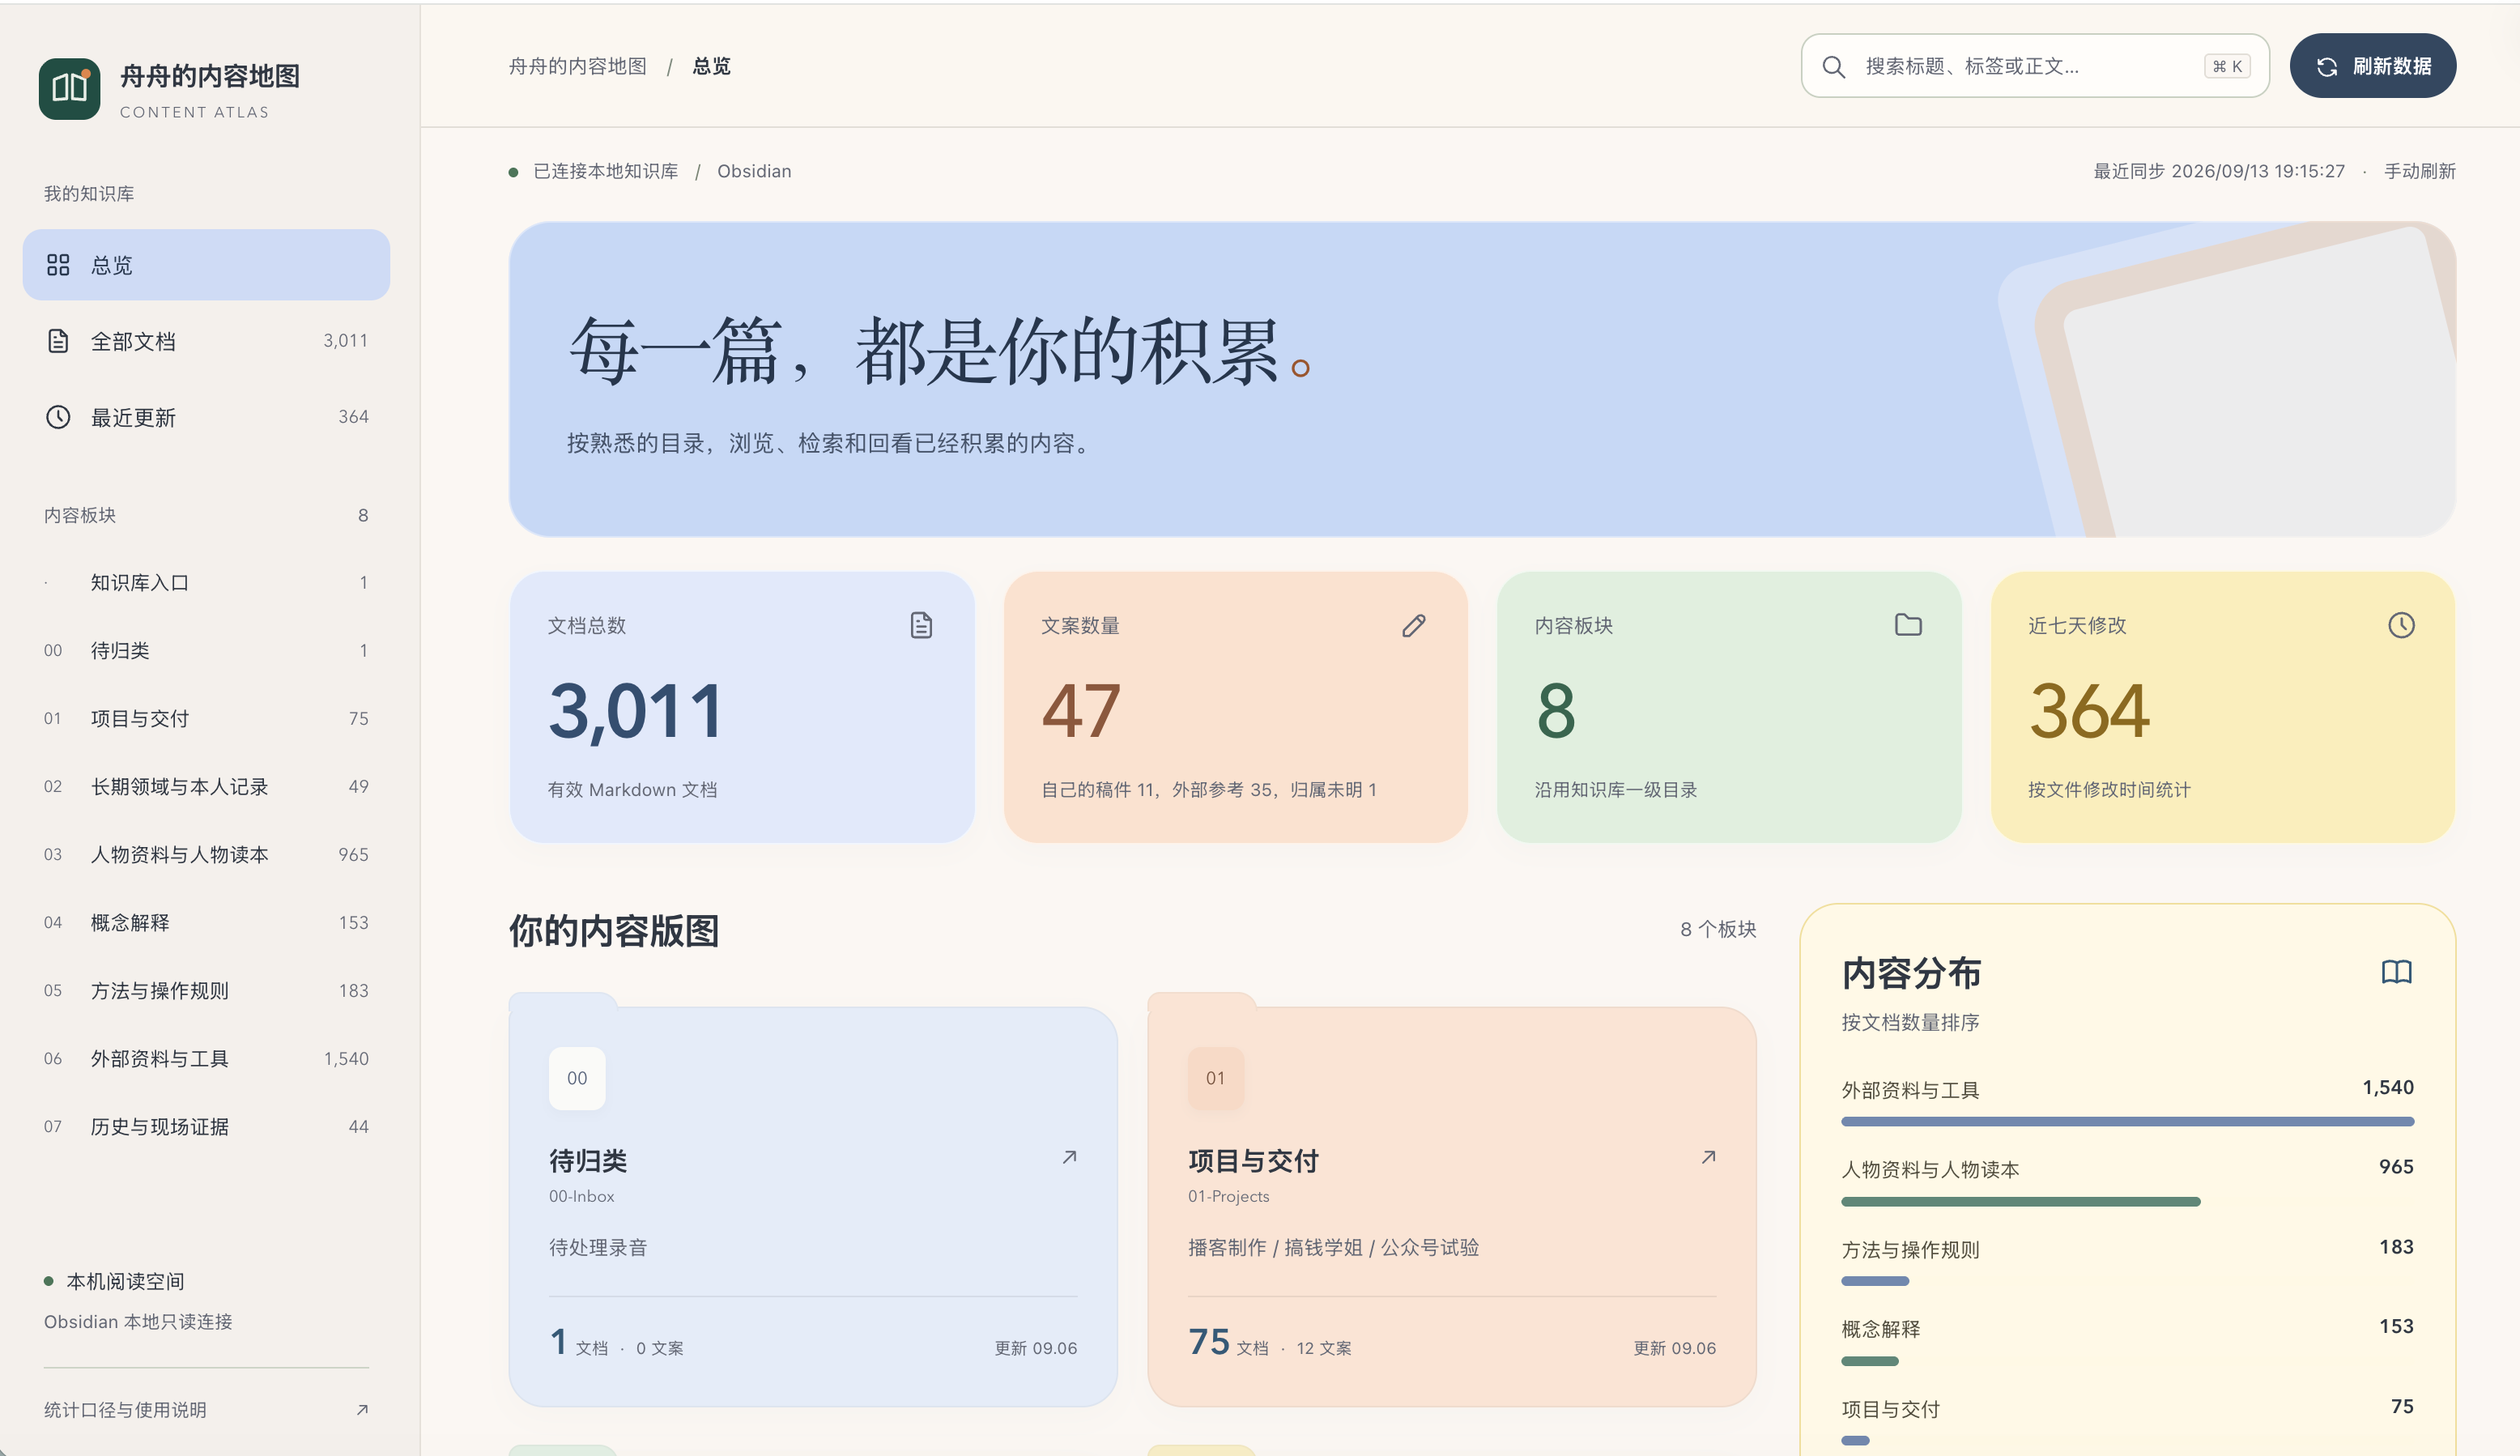Viewport: 2520px width, 1456px height.
Task: Click 舟舟的内容地图 sidebar title
Action: click(x=210, y=76)
